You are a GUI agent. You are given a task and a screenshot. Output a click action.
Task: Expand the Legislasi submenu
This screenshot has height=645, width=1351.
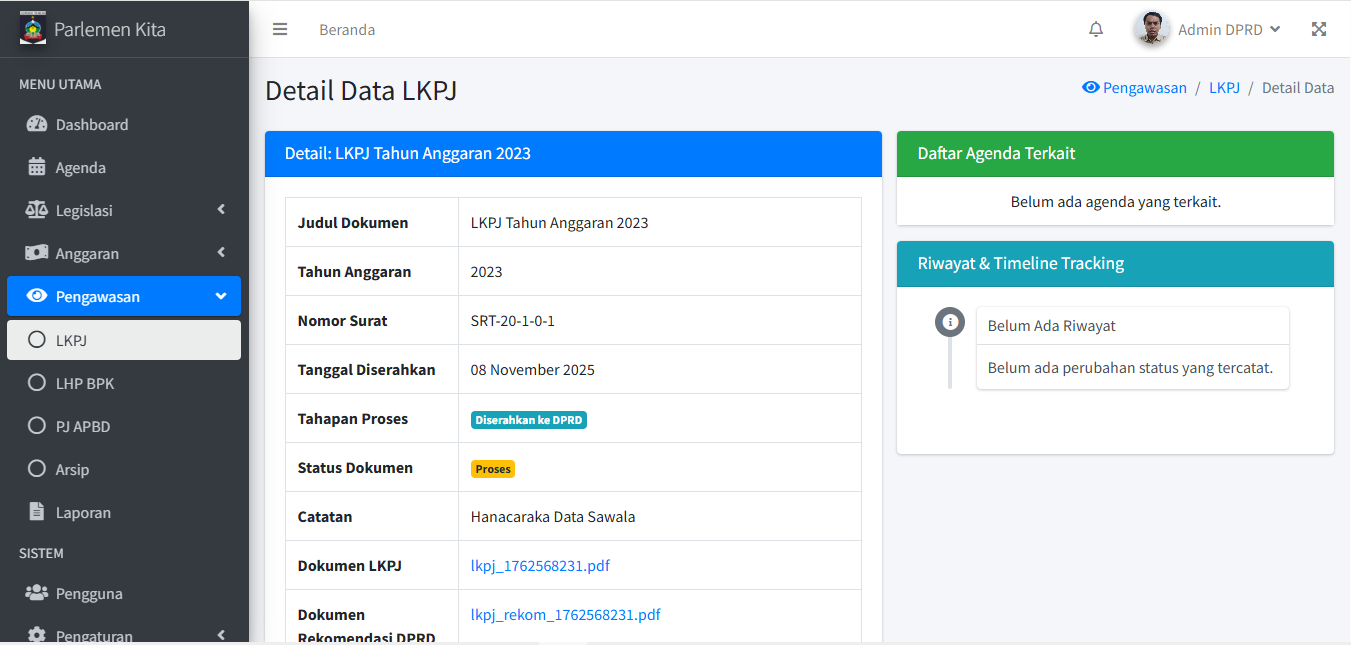(123, 211)
